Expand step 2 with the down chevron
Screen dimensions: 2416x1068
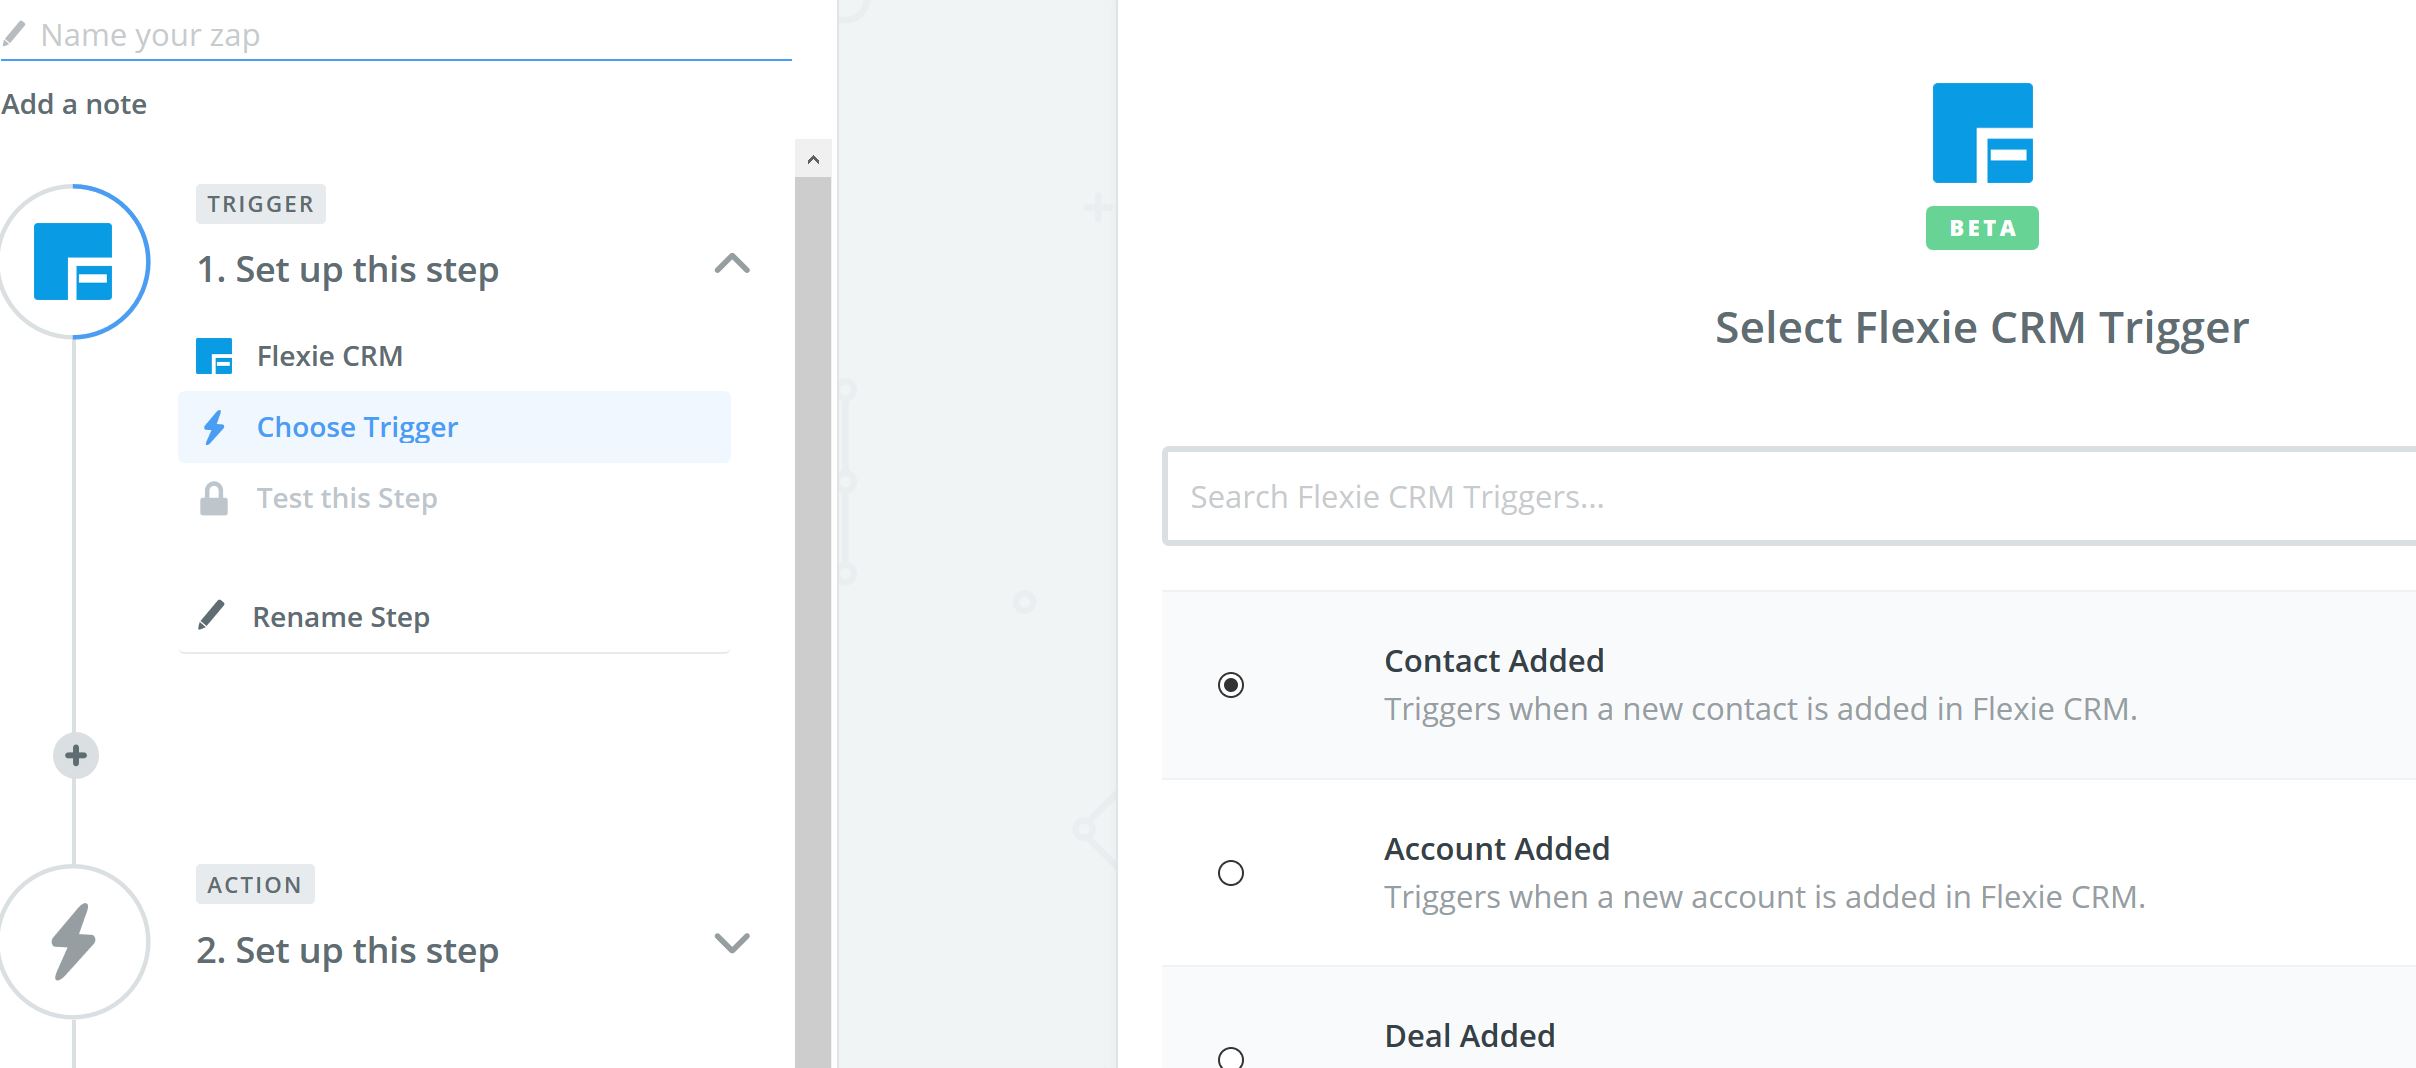(732, 943)
